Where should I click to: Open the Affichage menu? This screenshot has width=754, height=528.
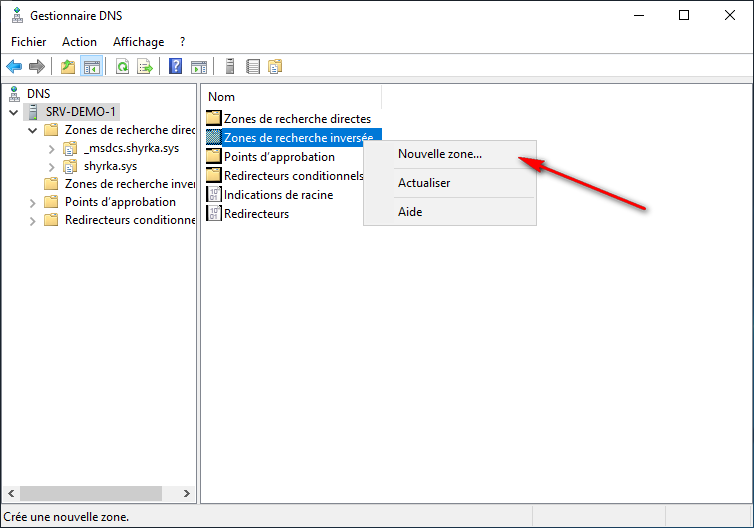[138, 42]
